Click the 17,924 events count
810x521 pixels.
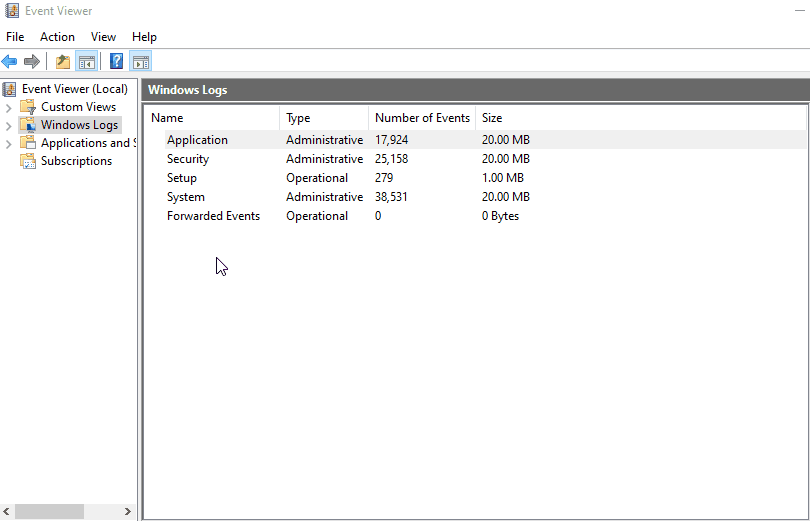391,140
